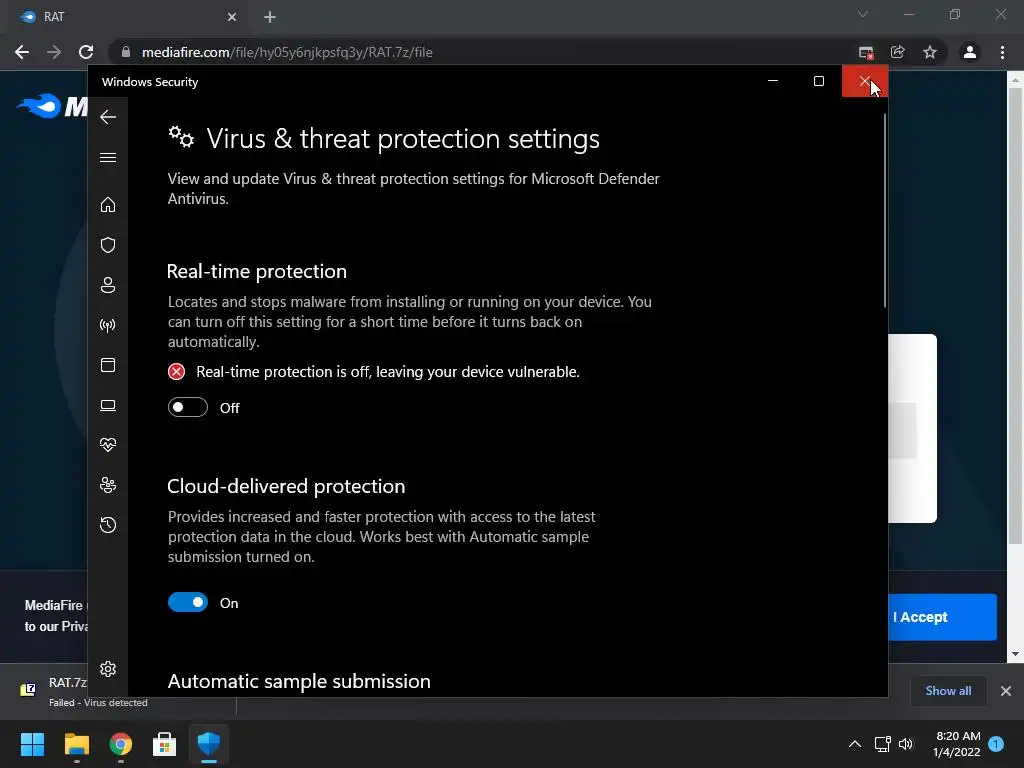Image resolution: width=1024 pixels, height=768 pixels.
Task: Open a new Chrome tab
Action: 270,17
